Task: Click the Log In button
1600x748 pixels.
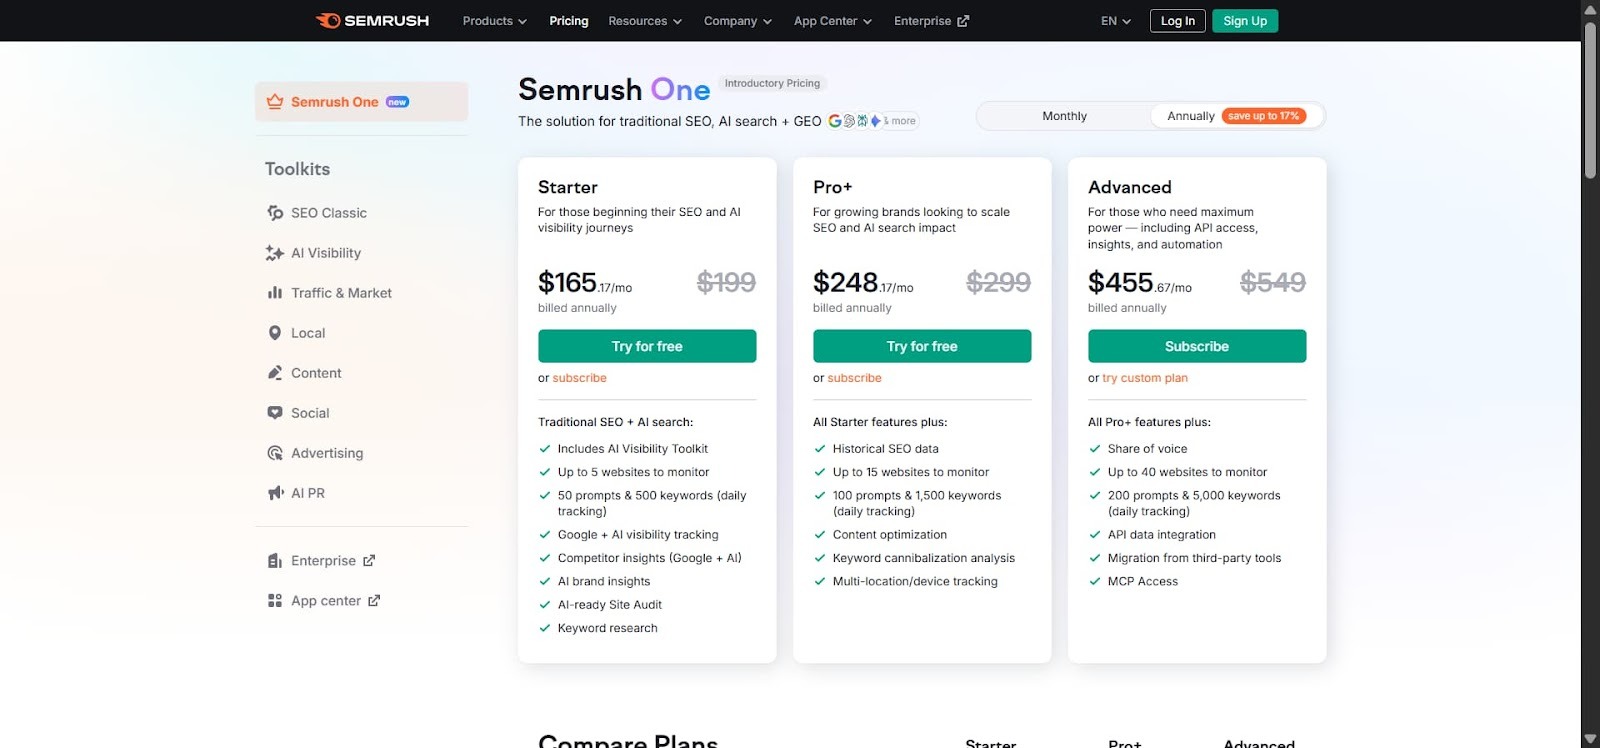Action: coord(1178,21)
